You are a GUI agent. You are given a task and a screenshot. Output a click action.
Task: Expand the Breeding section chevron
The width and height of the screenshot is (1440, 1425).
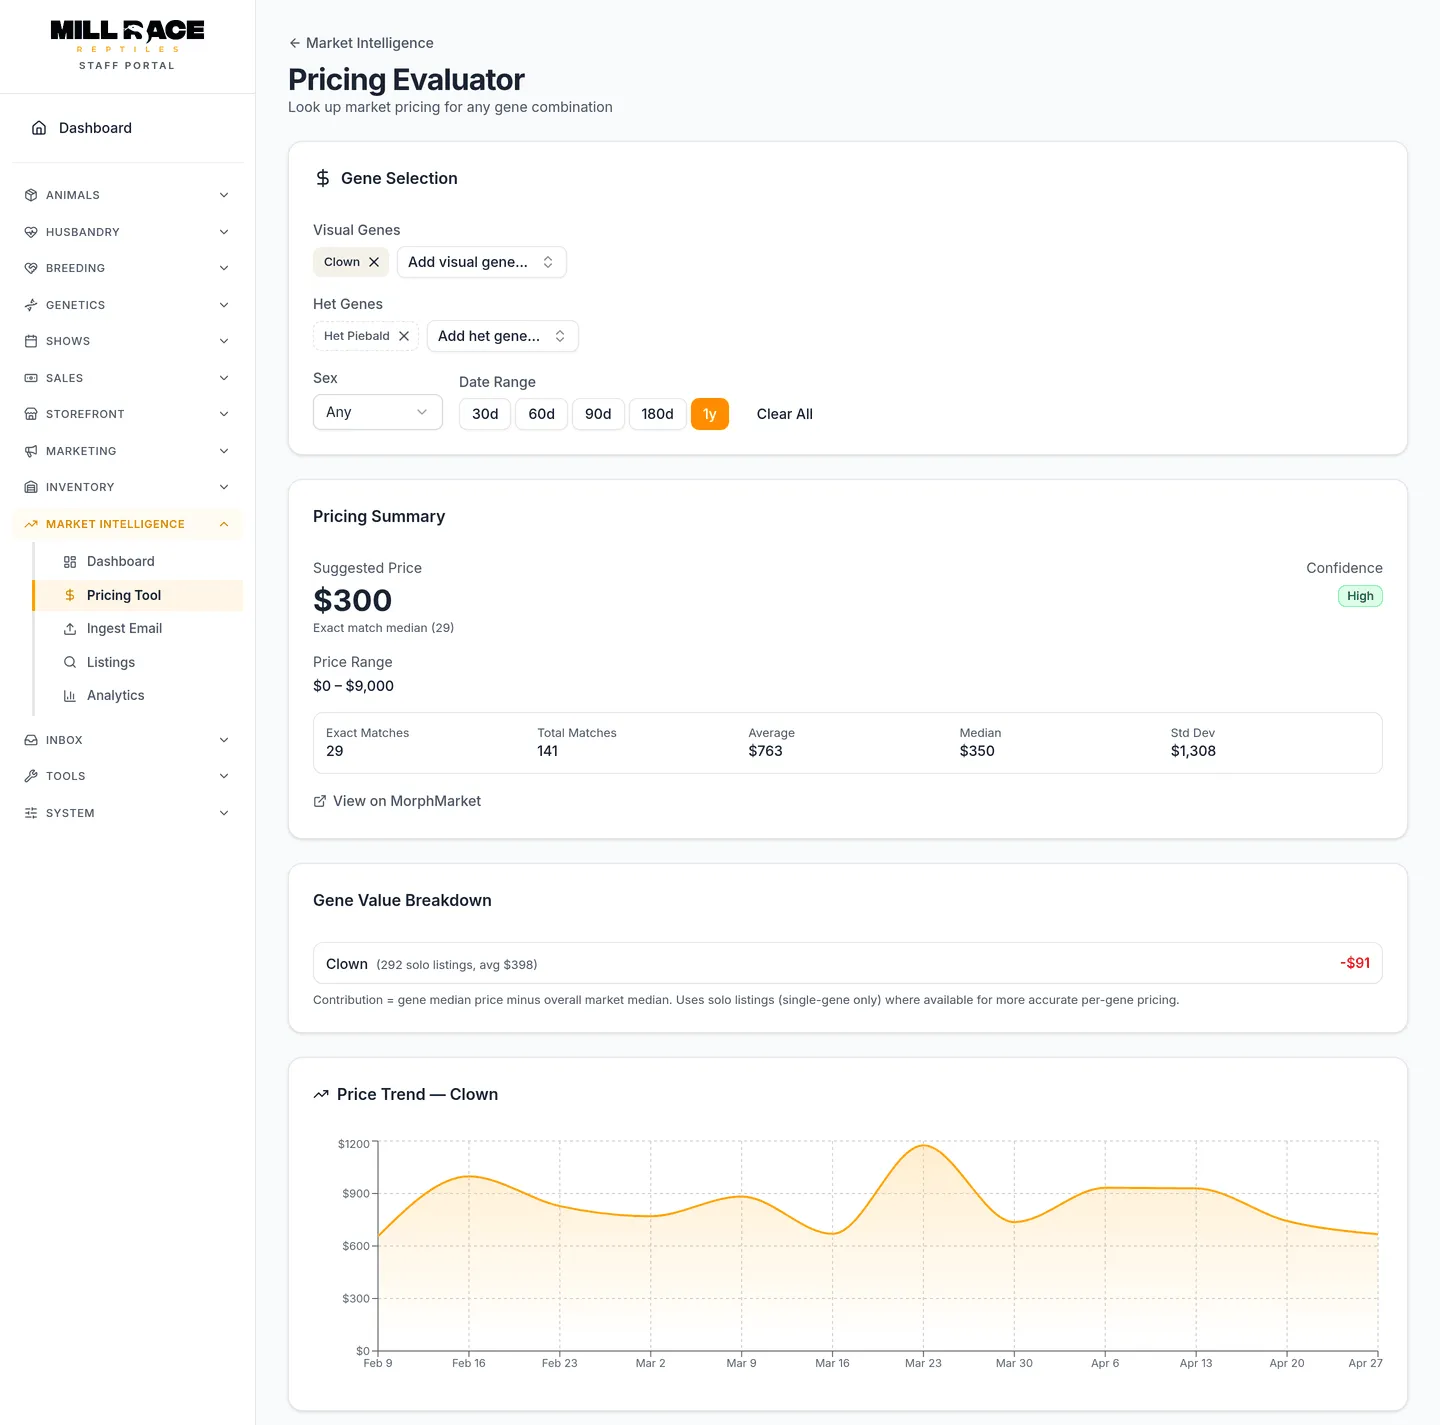coord(224,268)
